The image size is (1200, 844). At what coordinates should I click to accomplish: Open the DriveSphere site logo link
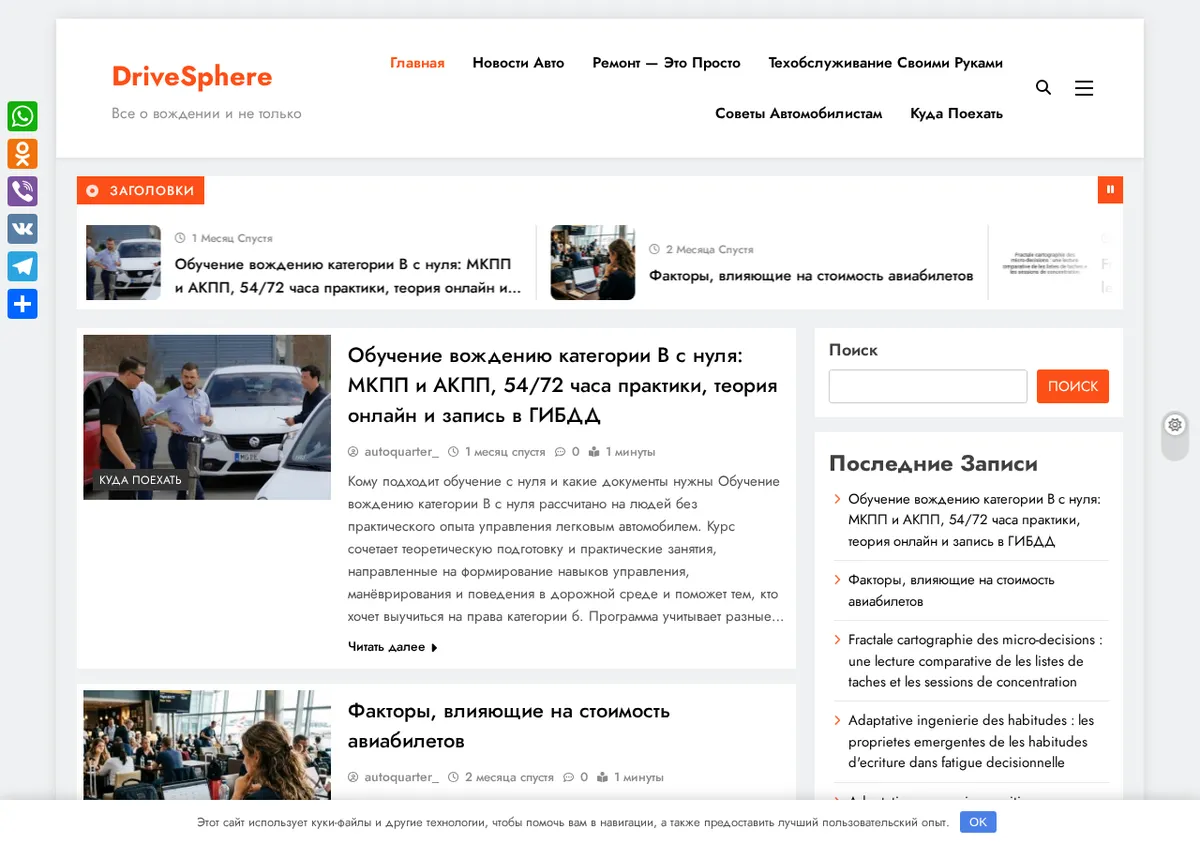click(x=192, y=76)
